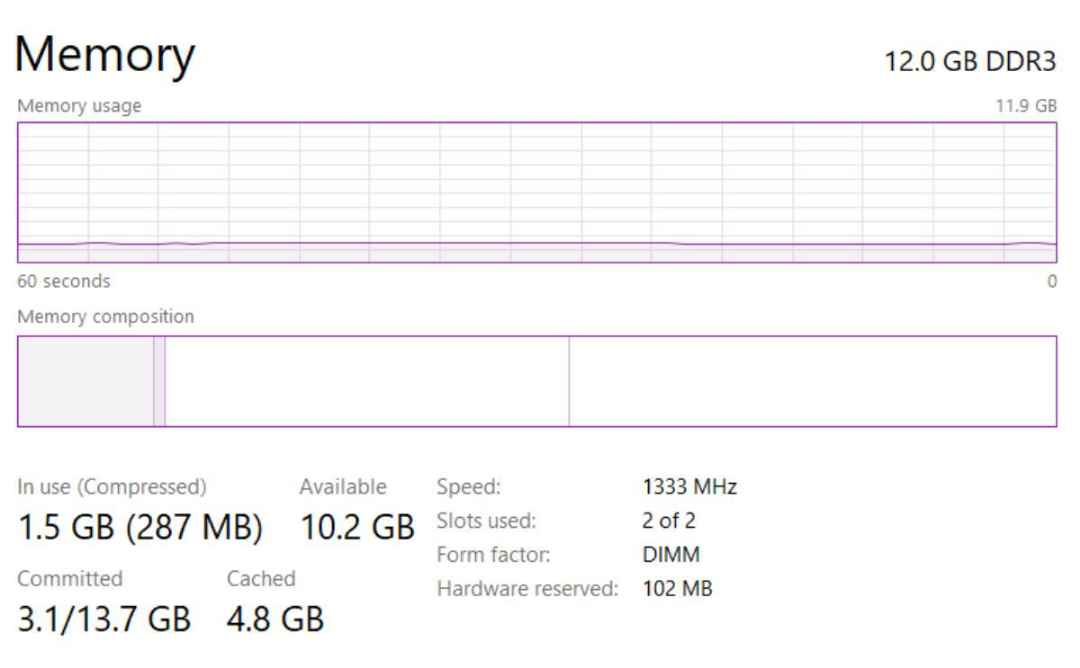Click the In use segment of memory composition
The height and width of the screenshot is (668, 1080).
pos(86,381)
